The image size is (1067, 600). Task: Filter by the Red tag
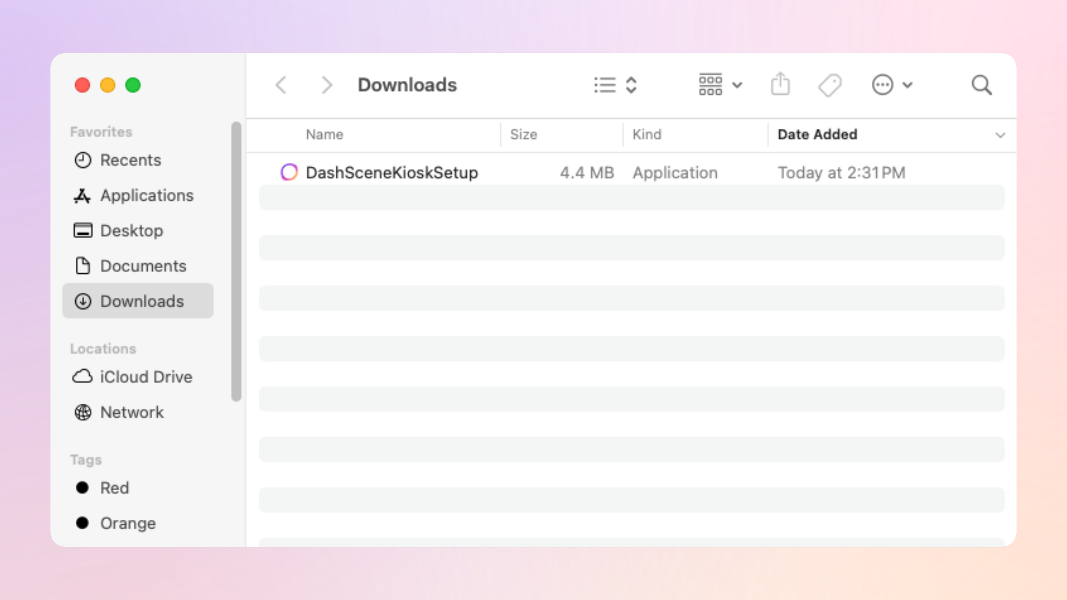pyautogui.click(x=137, y=488)
